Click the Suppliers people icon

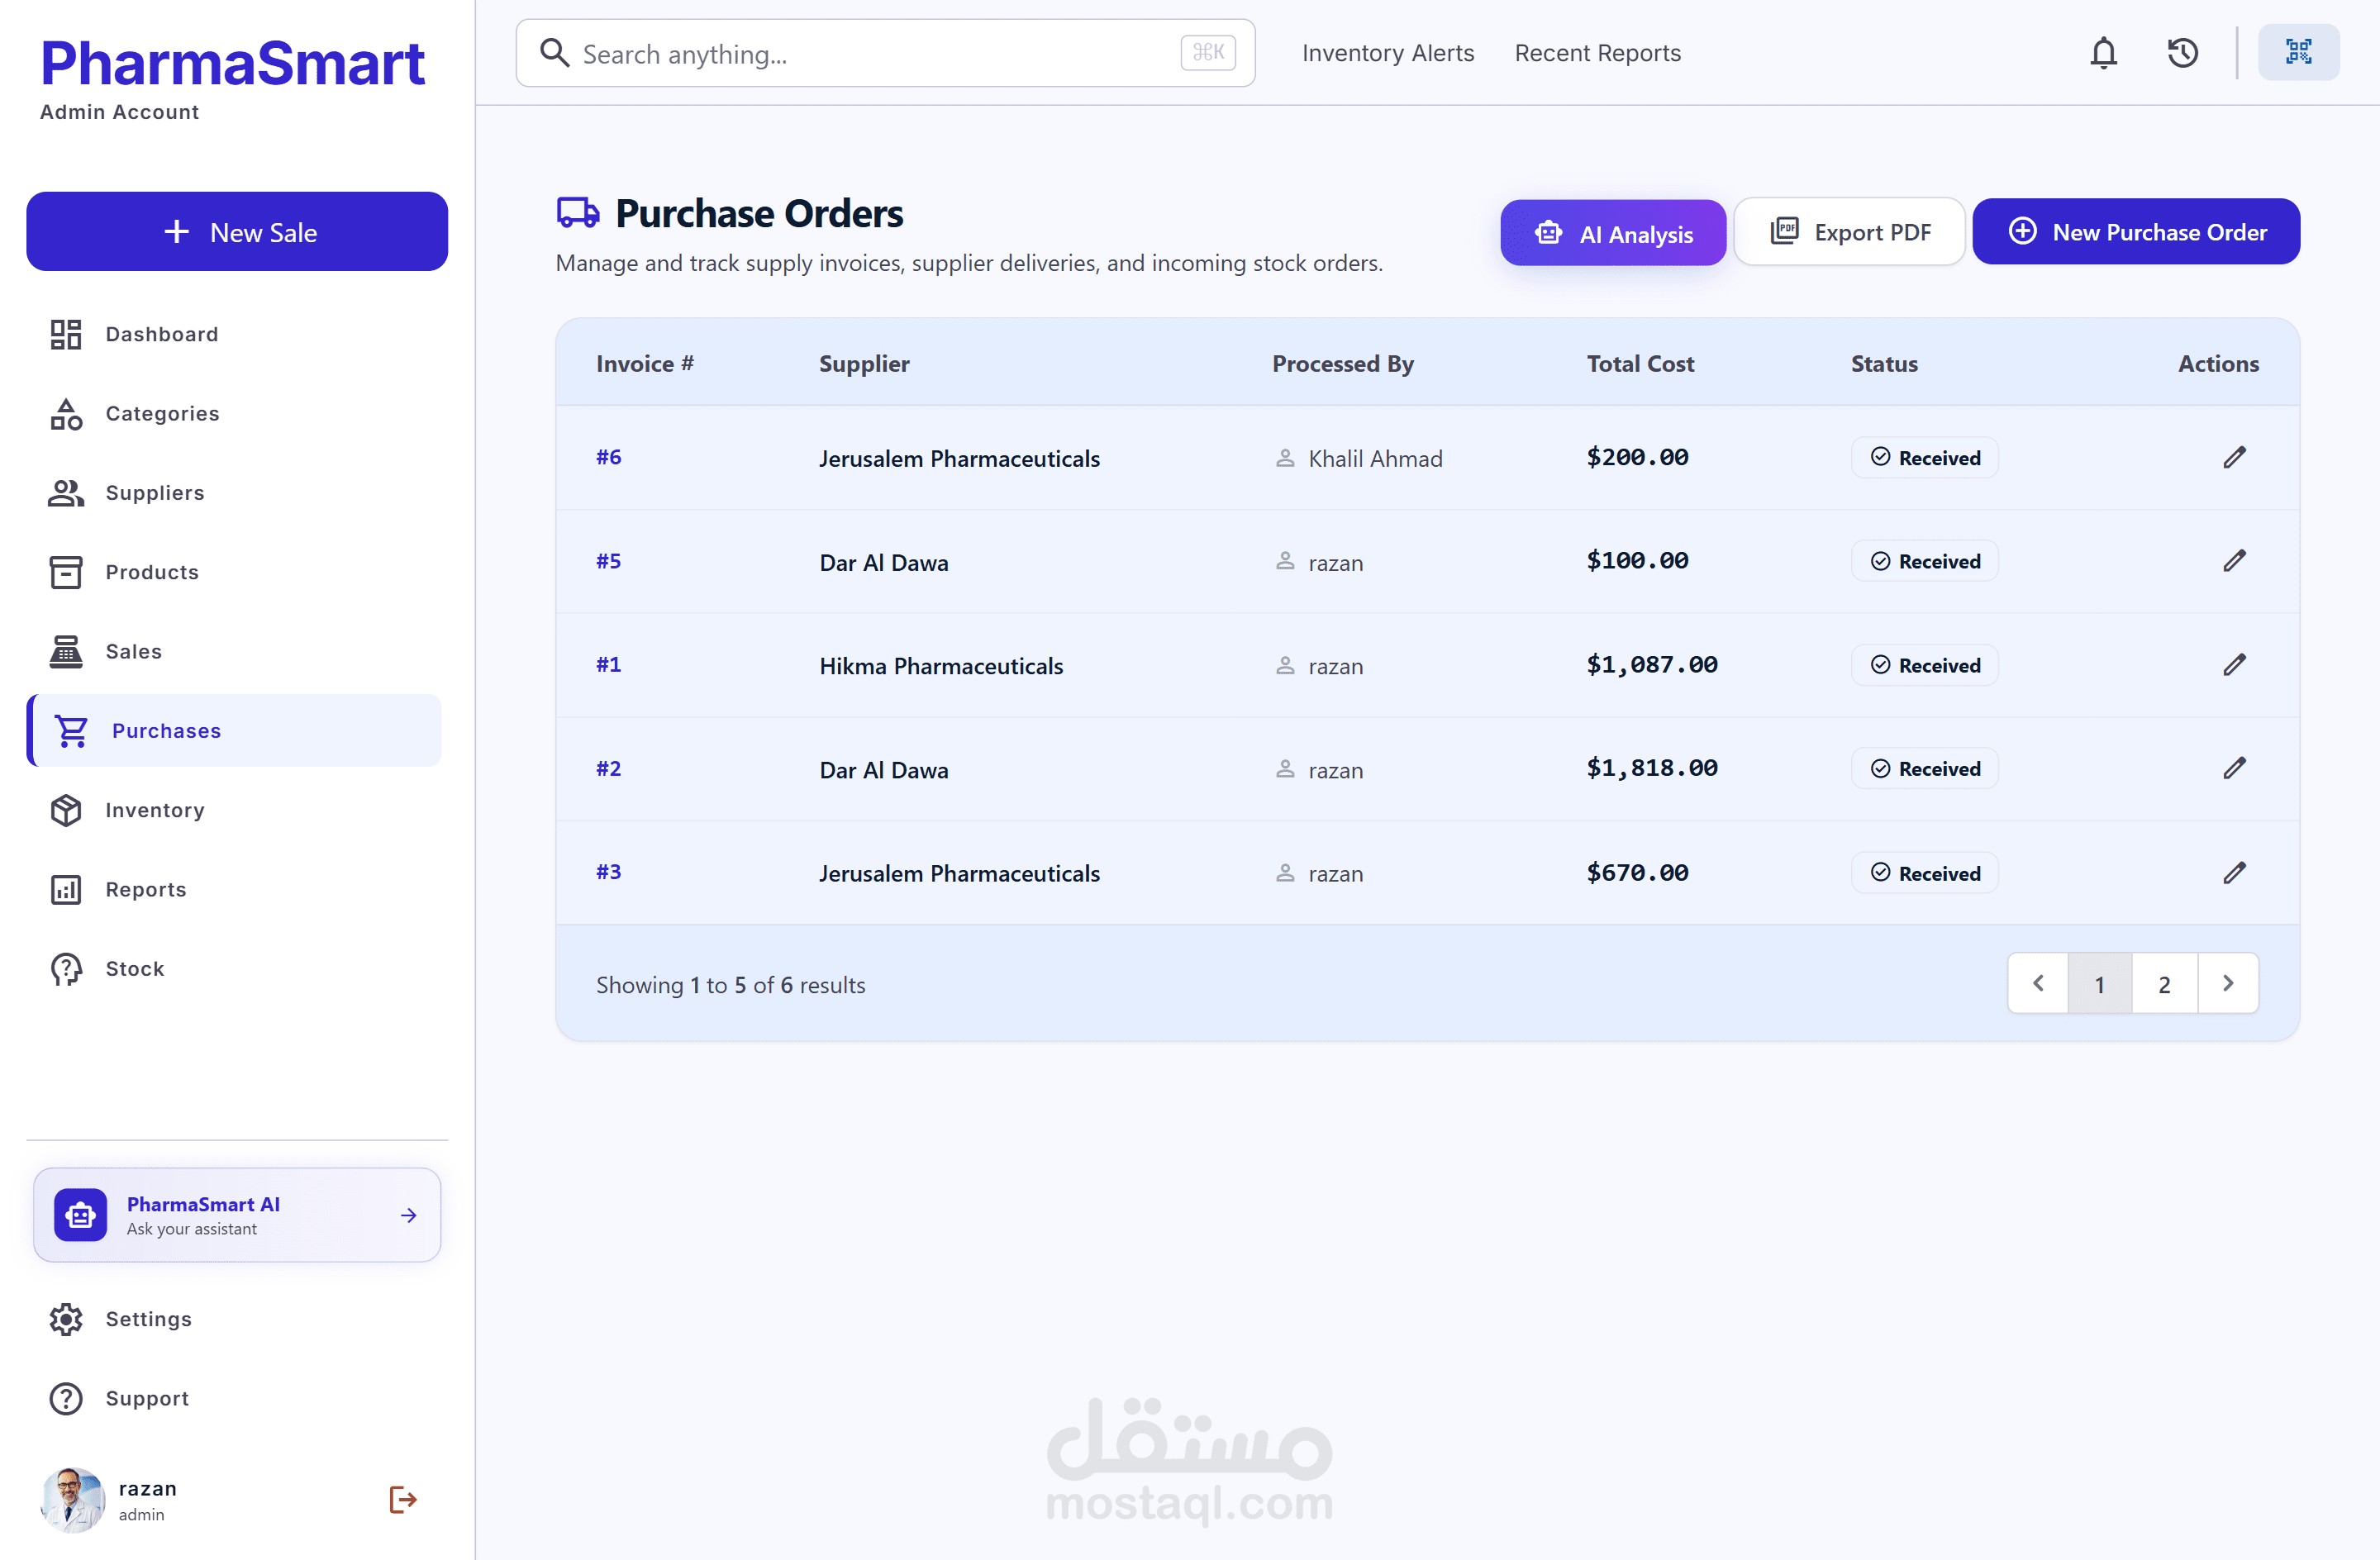pyautogui.click(x=66, y=493)
